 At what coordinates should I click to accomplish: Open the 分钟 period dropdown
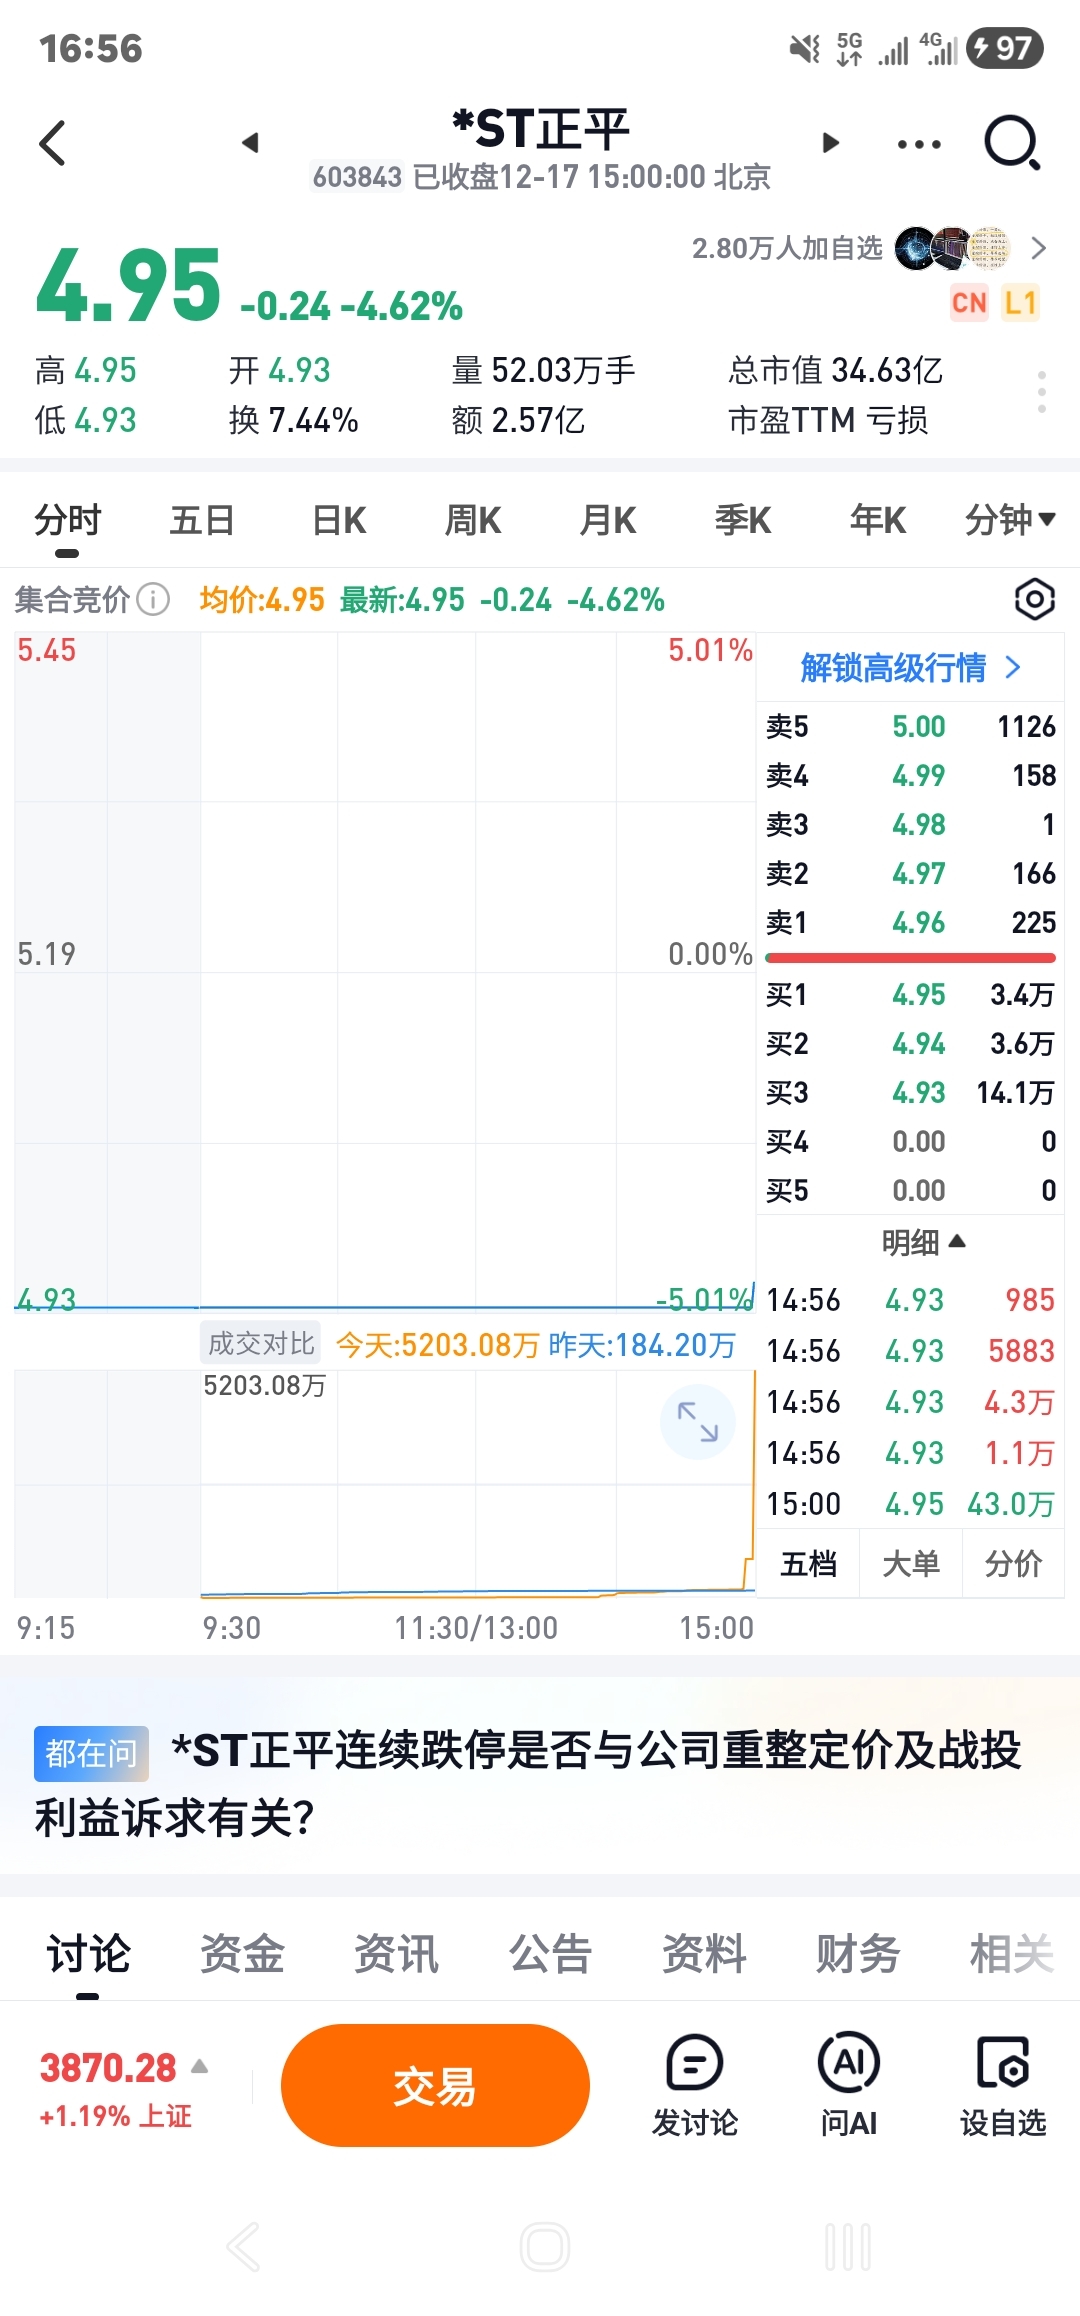pos(1010,520)
